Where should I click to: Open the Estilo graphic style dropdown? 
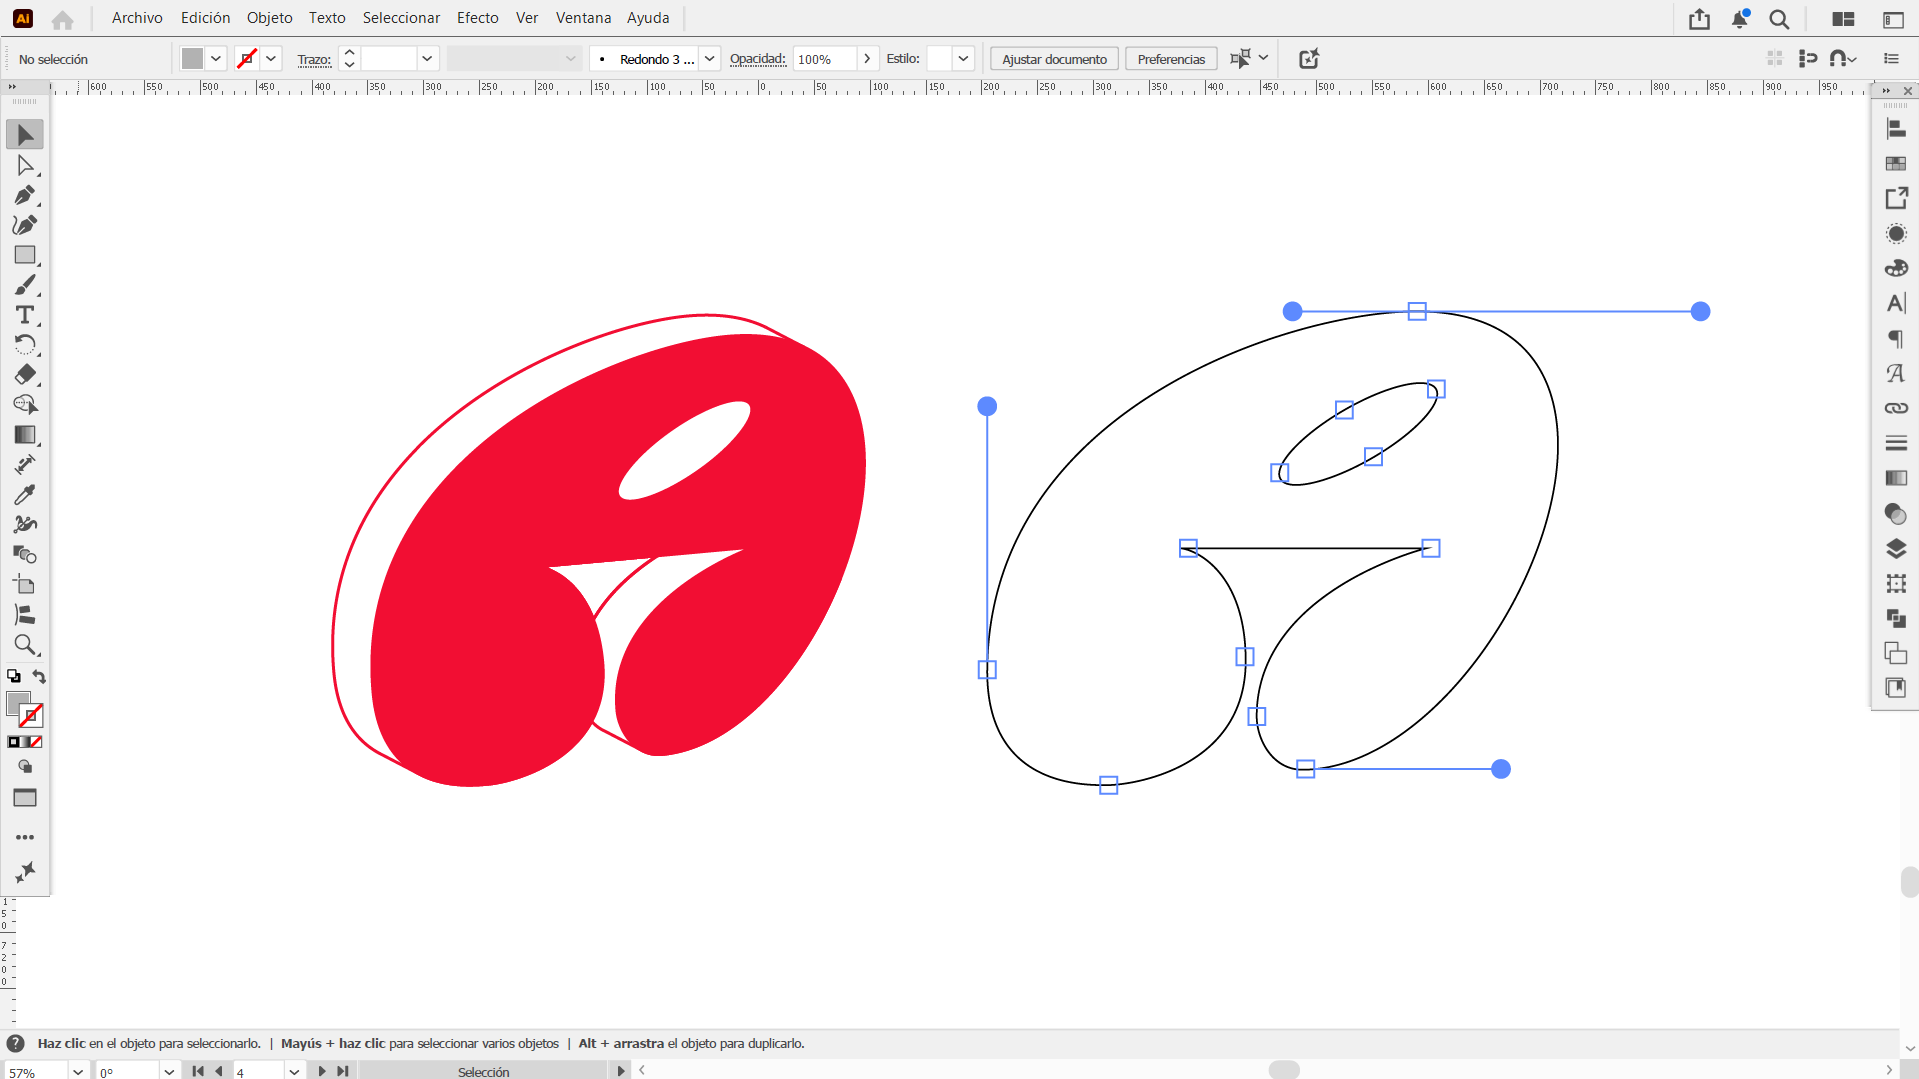pos(963,59)
